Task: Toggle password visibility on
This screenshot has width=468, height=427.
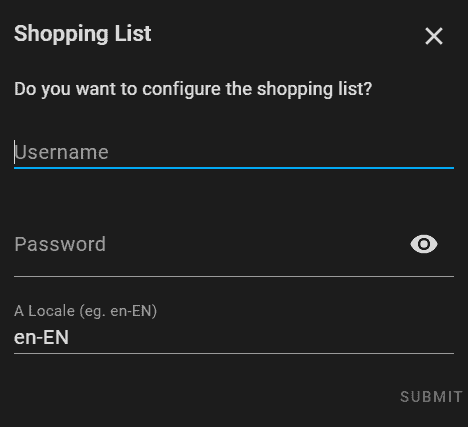Action: coord(424,244)
